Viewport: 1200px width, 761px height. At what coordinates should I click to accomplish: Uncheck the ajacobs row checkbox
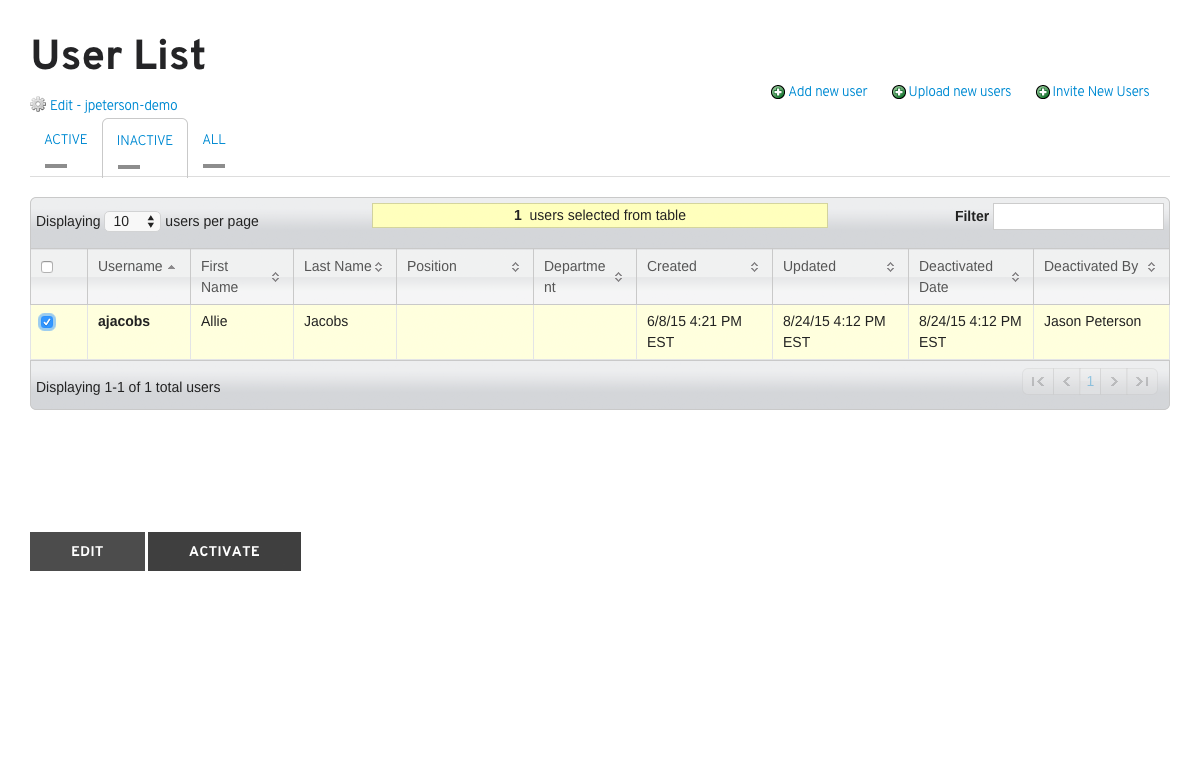47,322
